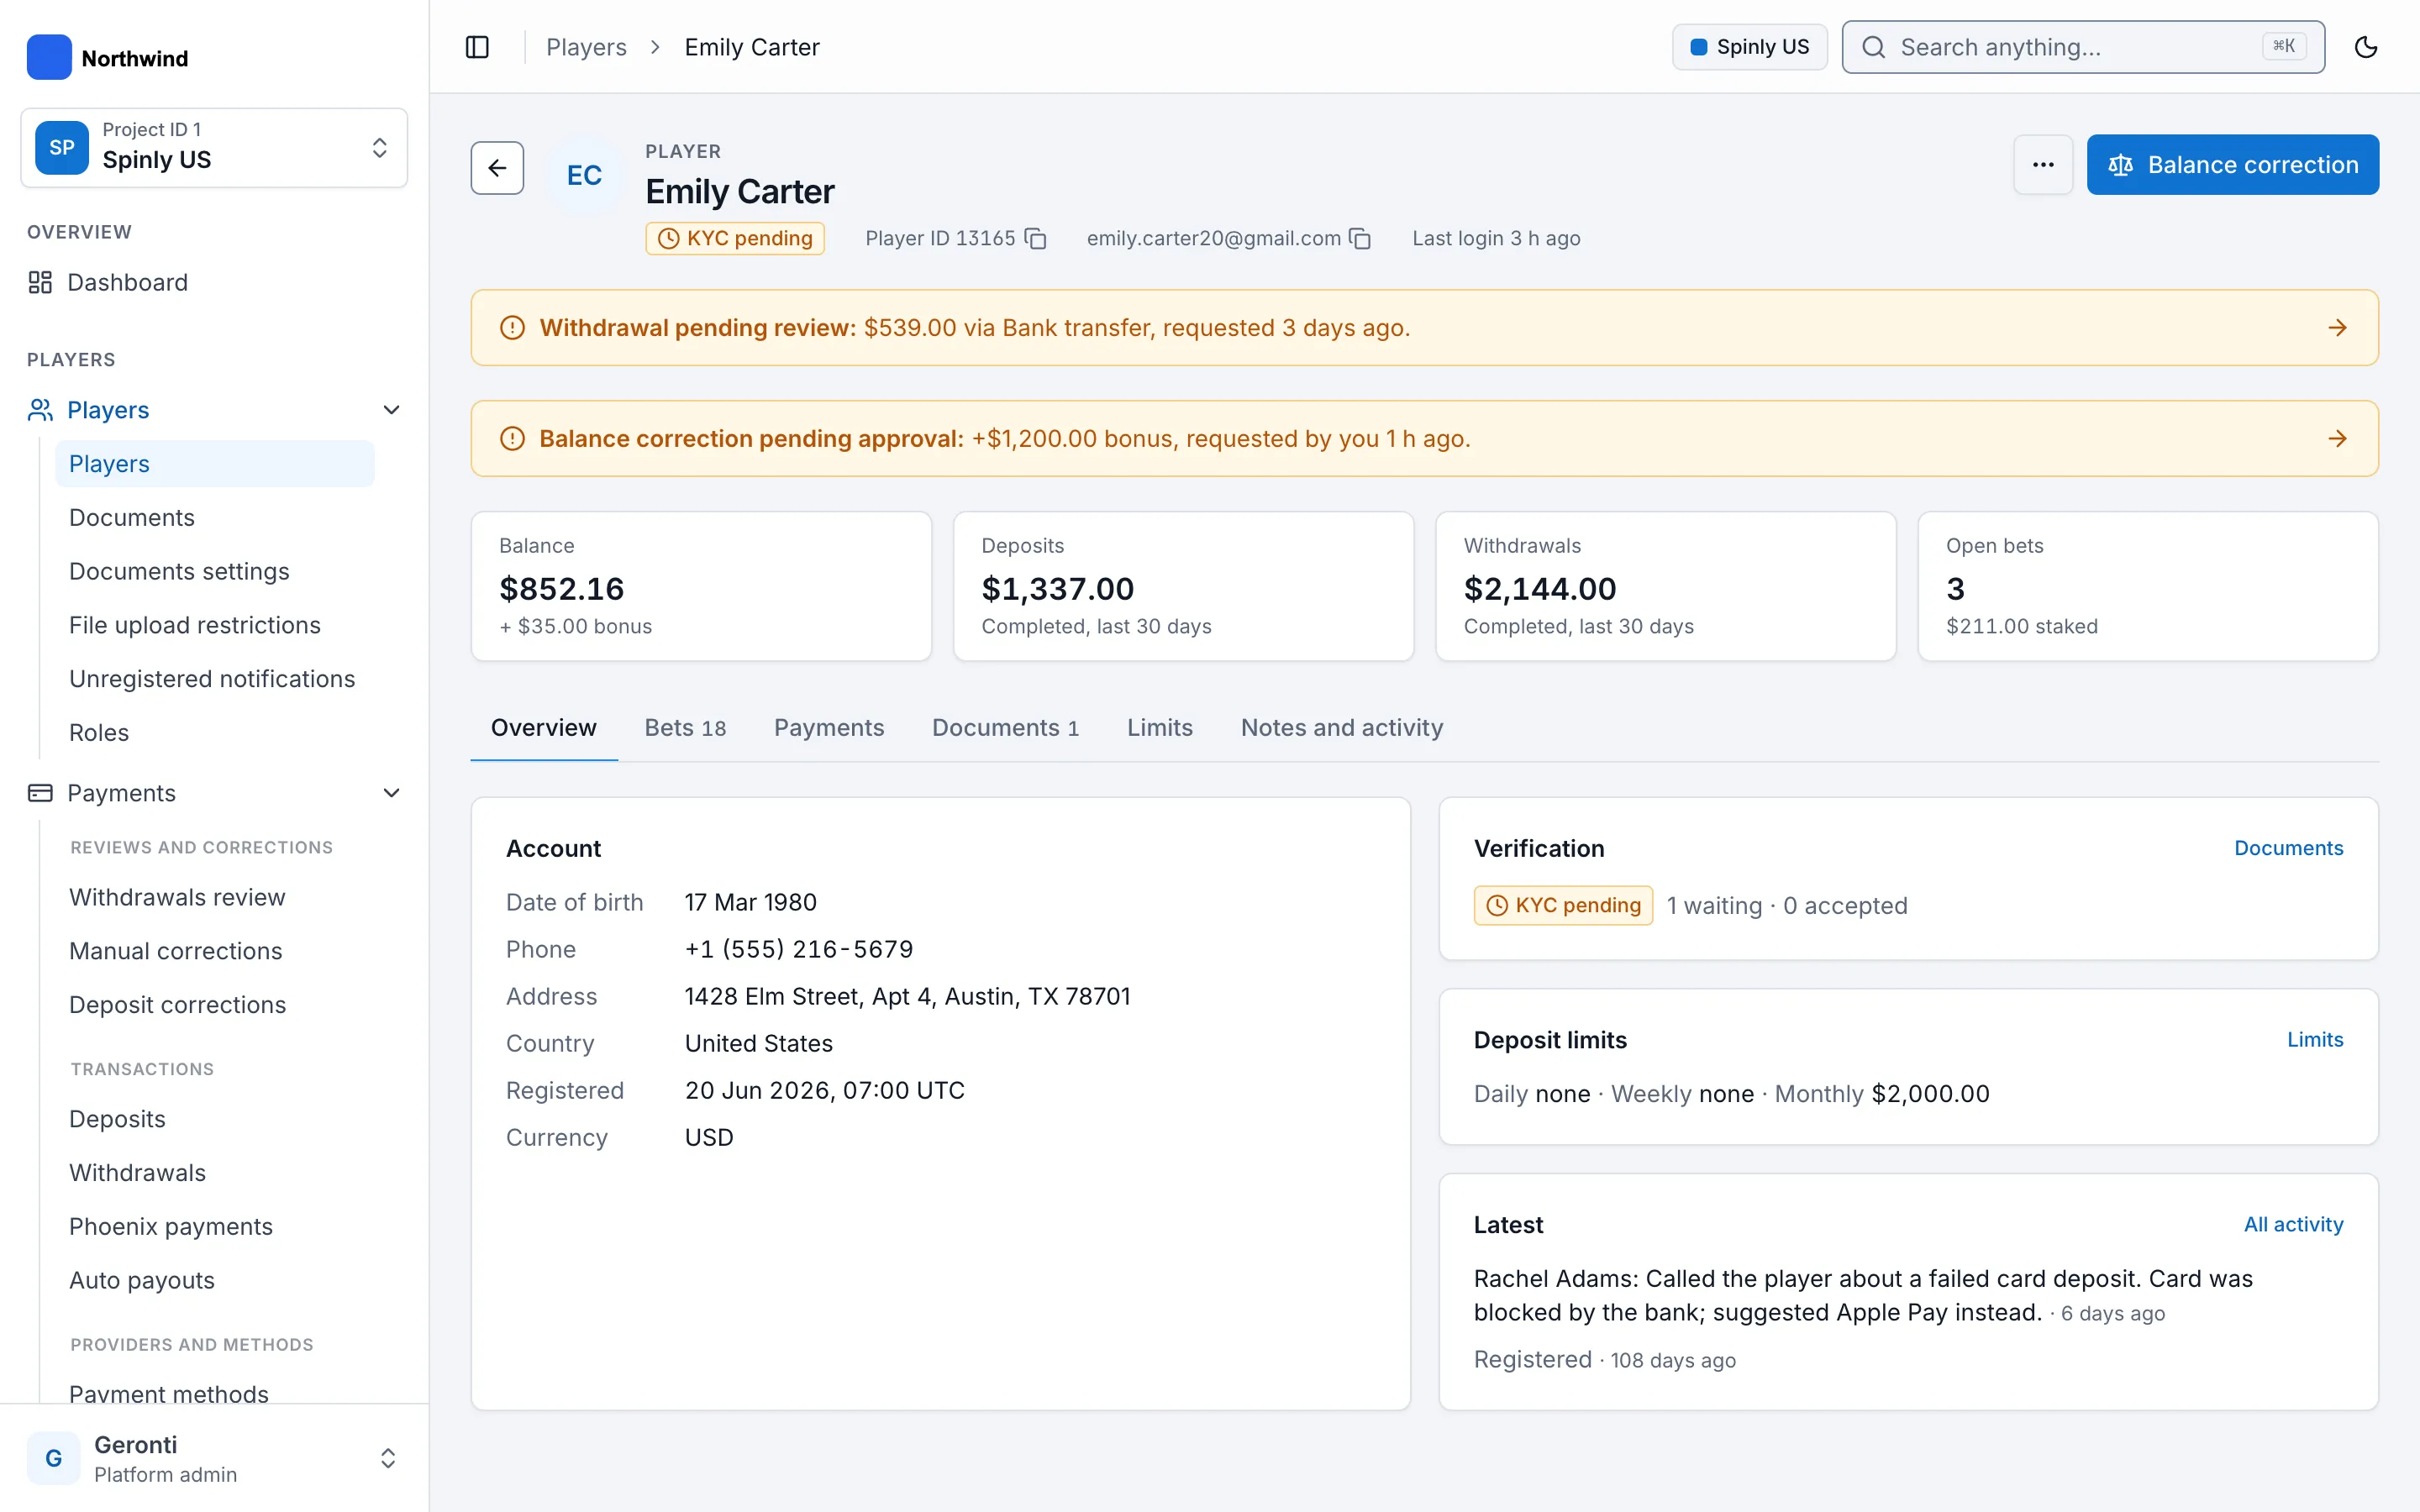Switch to dark mode moon icon

pyautogui.click(x=2365, y=47)
